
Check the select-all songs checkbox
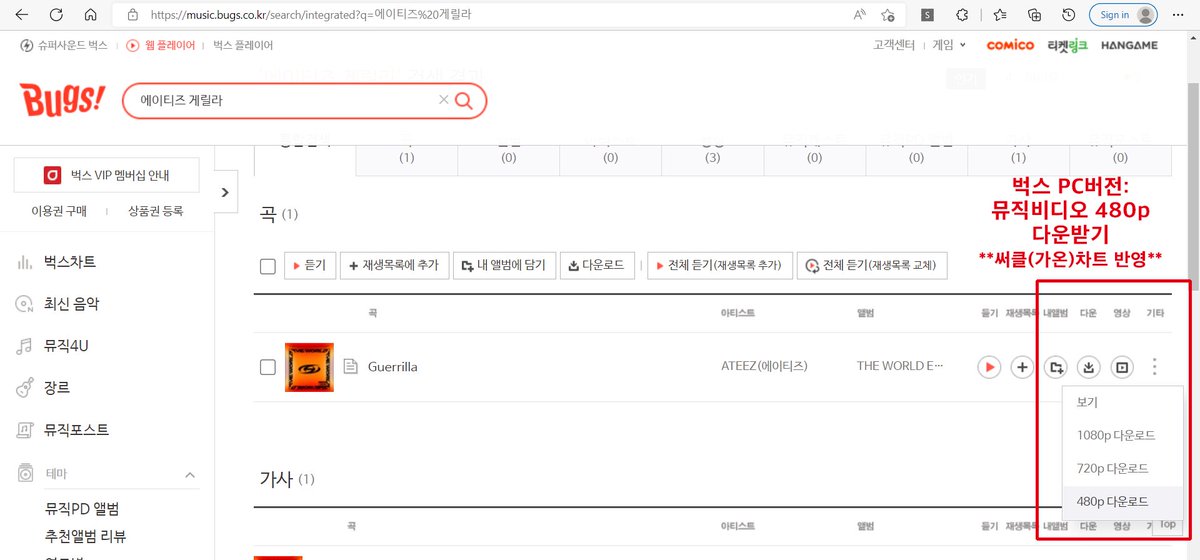[267, 266]
